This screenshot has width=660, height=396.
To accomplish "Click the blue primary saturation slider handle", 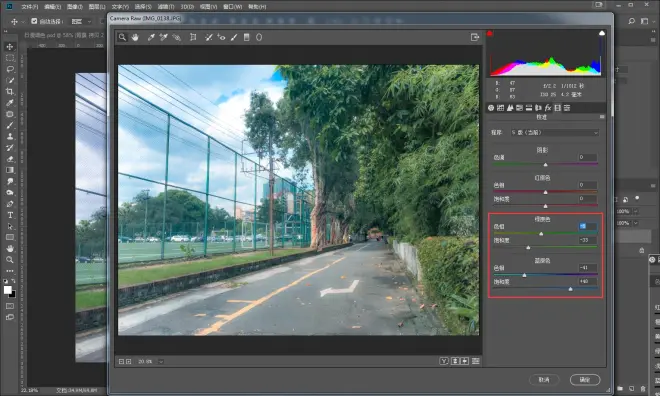I will 570,289.
